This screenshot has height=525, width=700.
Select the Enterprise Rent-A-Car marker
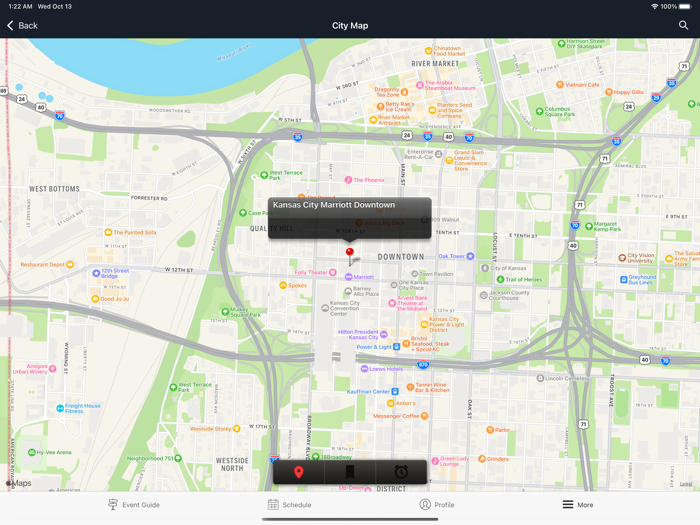tap(438, 154)
